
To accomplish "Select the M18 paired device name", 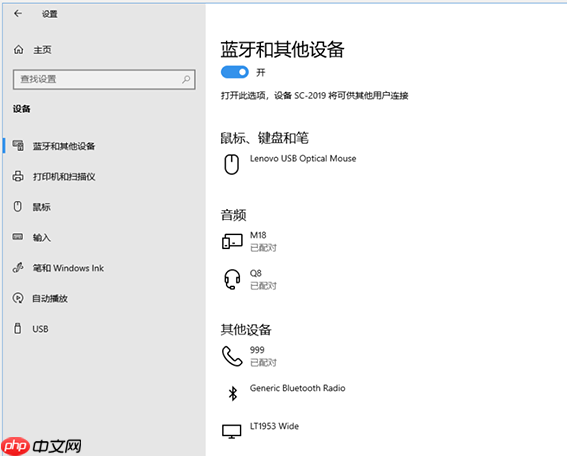I will (258, 235).
